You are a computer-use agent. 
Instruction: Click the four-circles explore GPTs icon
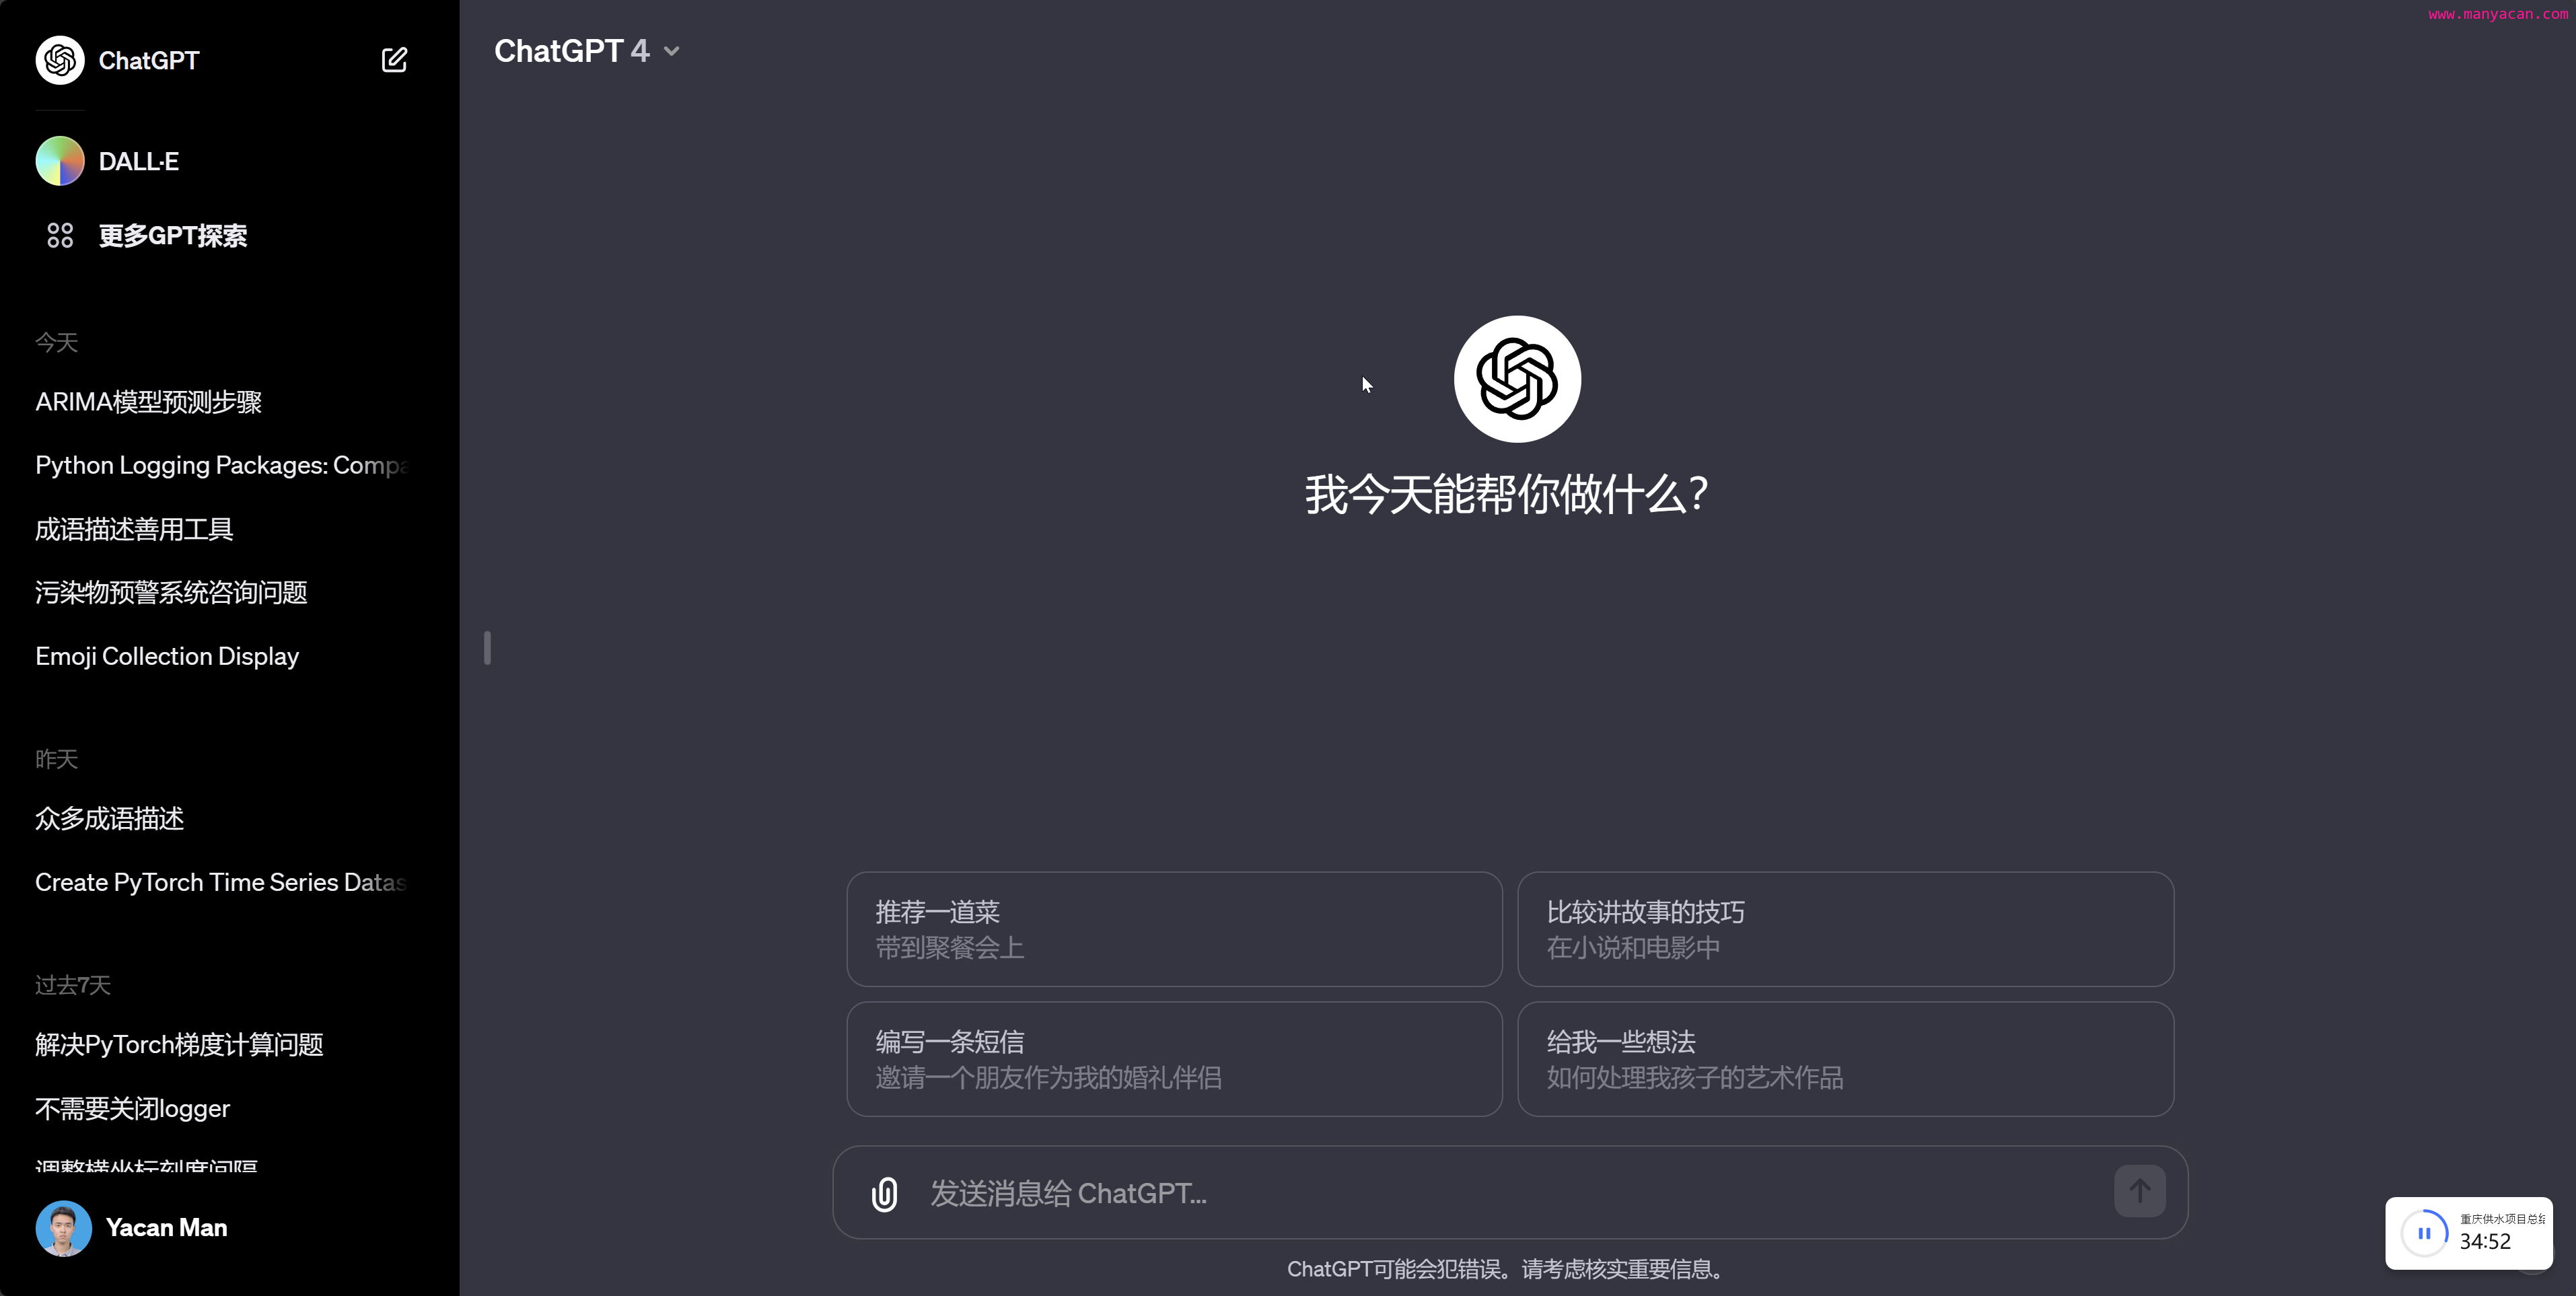pyautogui.click(x=60, y=235)
